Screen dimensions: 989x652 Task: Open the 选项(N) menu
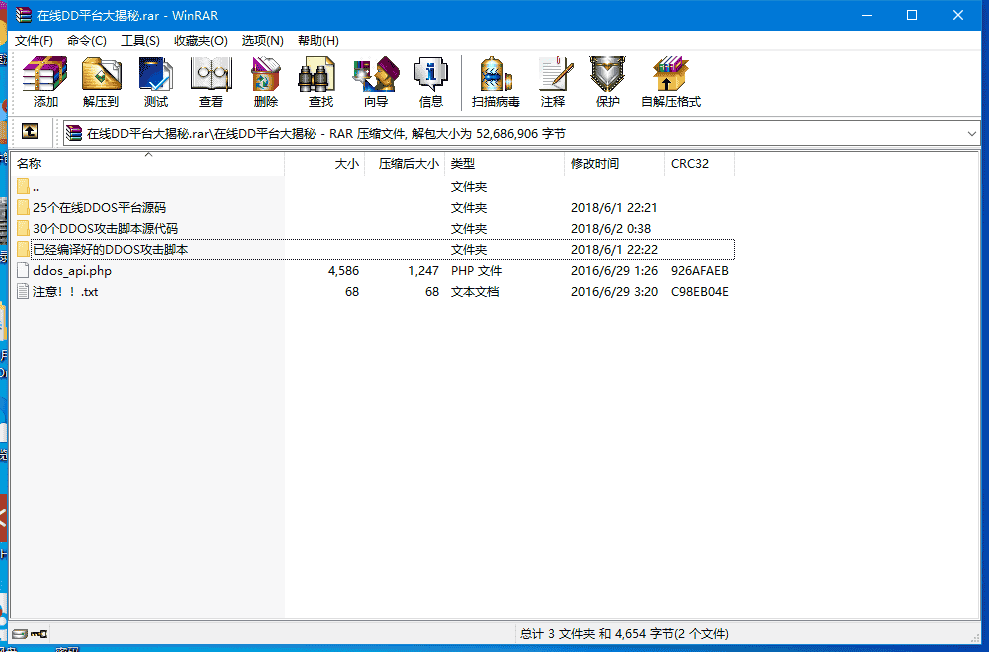(262, 41)
